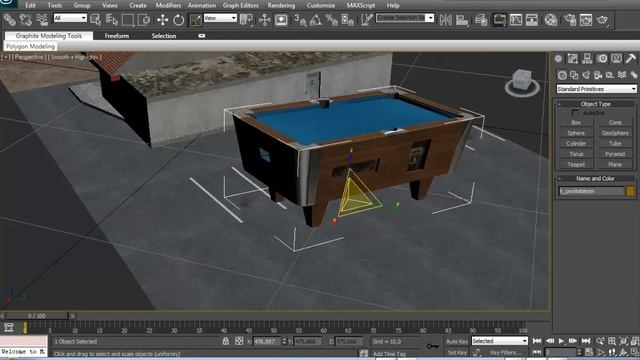The height and width of the screenshot is (360, 640).
Task: Click the Auto Key button
Action: coord(457,341)
